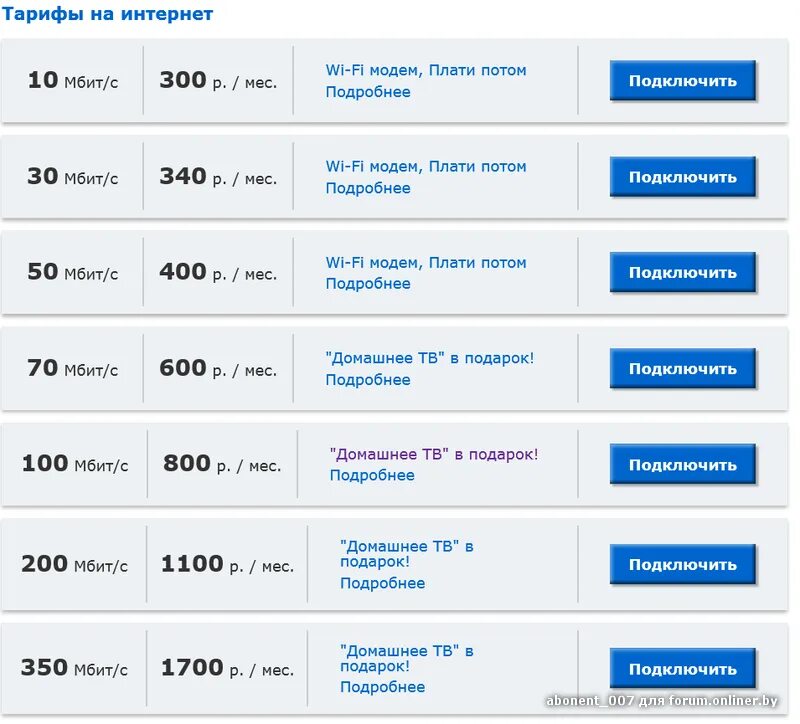Click Подключить for the 30 Мбит/с tariff
Viewport: 800px width, 724px height.
click(x=682, y=177)
